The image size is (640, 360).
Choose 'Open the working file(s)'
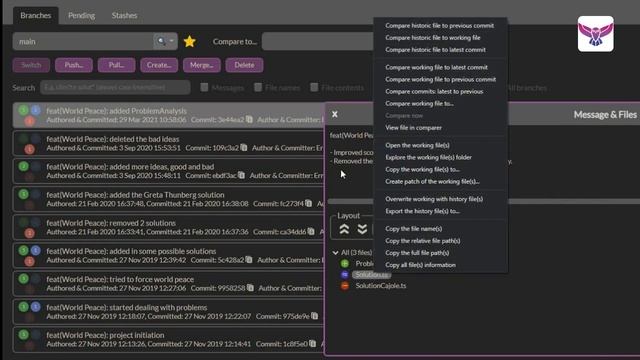(418, 145)
